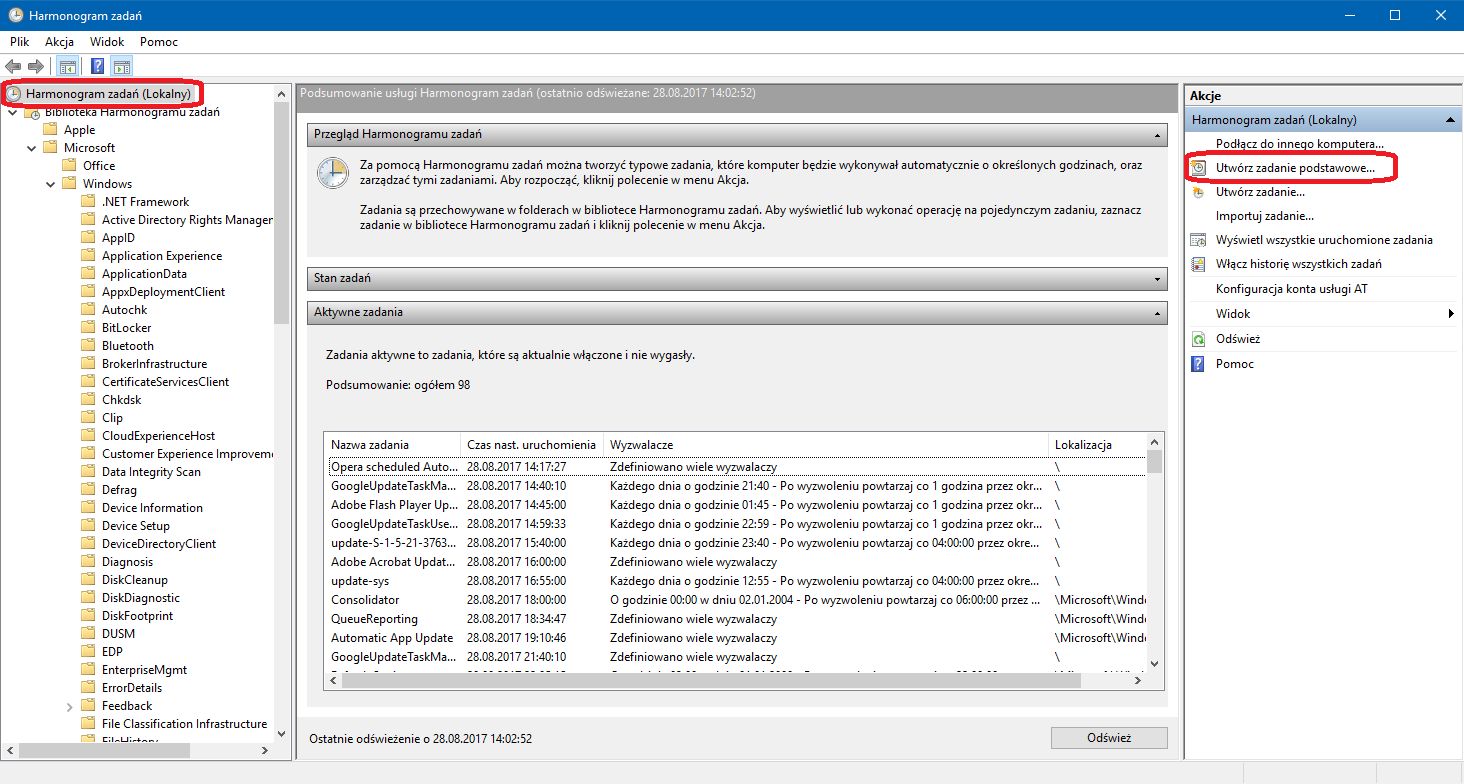Click the EDP folder icon
The width and height of the screenshot is (1464, 784).
coord(89,651)
